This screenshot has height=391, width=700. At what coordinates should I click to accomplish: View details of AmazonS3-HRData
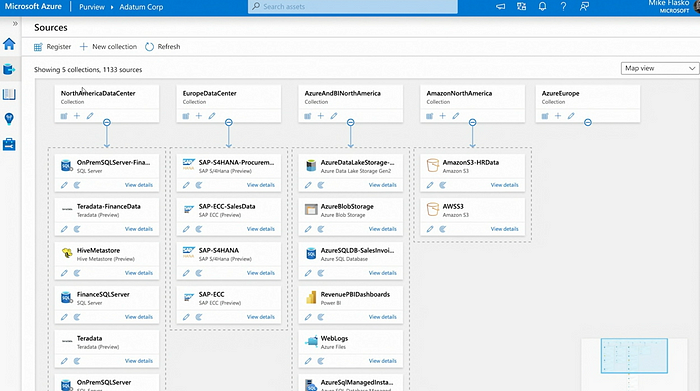click(x=504, y=185)
